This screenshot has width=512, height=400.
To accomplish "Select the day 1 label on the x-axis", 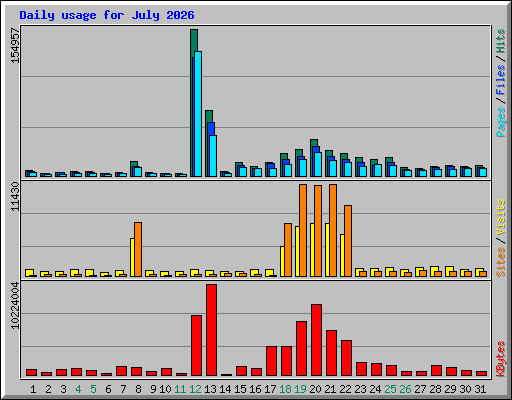I will 33,389.
